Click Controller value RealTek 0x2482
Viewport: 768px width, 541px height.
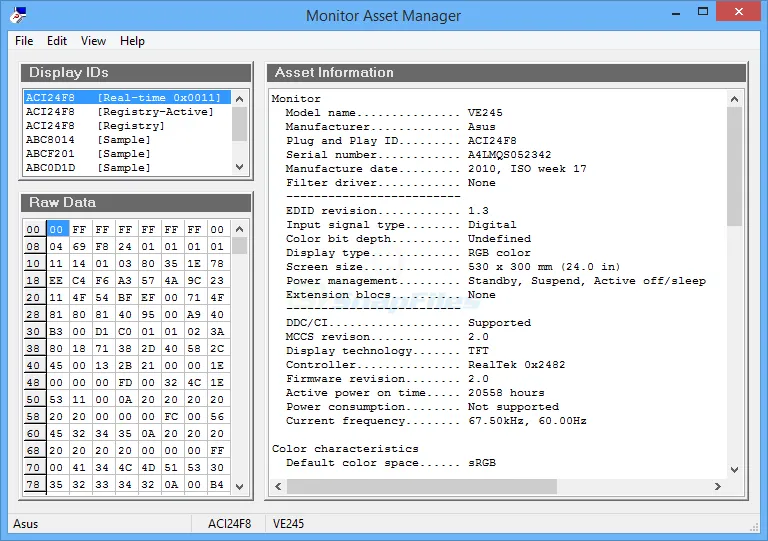(x=517, y=365)
